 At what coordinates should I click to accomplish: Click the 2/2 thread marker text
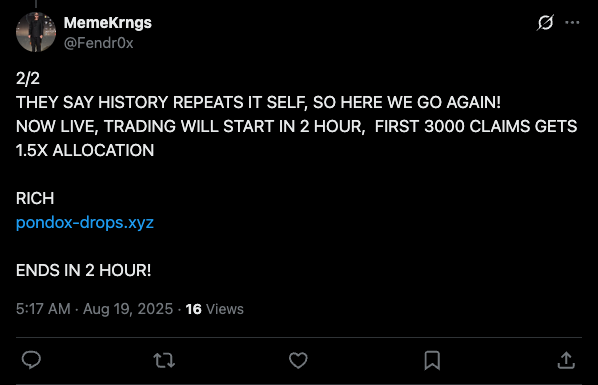coord(28,78)
